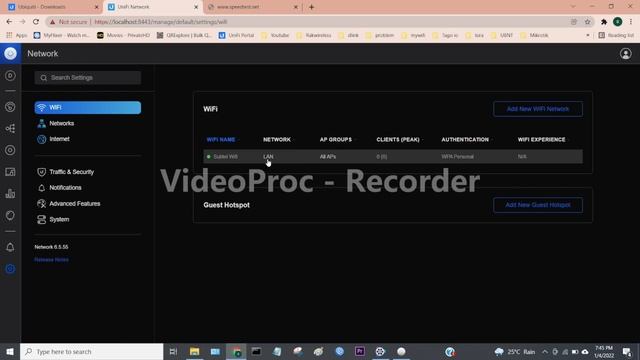Show hidden system tray icons
Screen dimensions: 640x360
[x=545, y=351]
